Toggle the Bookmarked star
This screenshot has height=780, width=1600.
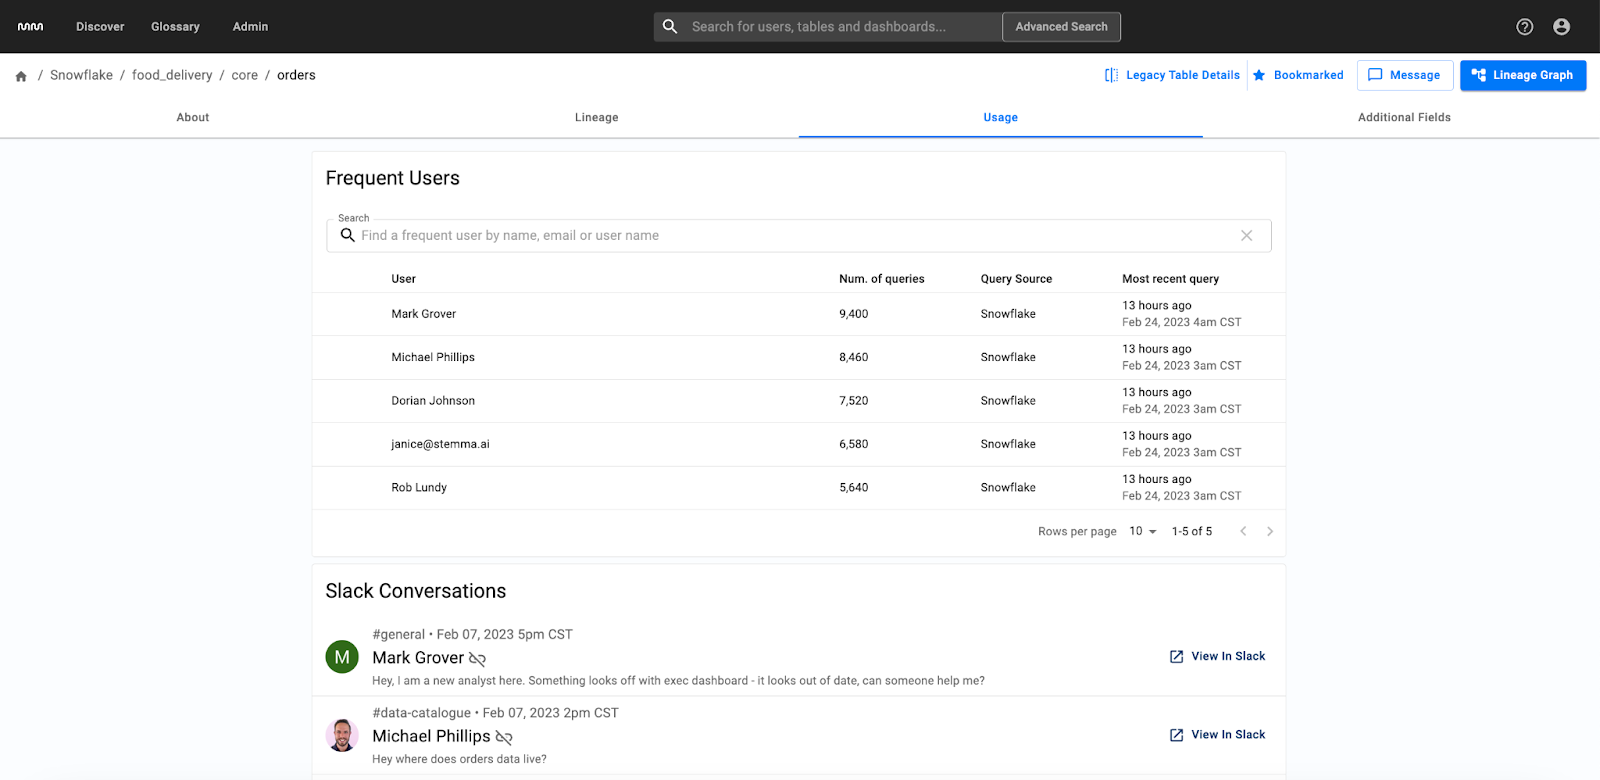pyautogui.click(x=1259, y=75)
